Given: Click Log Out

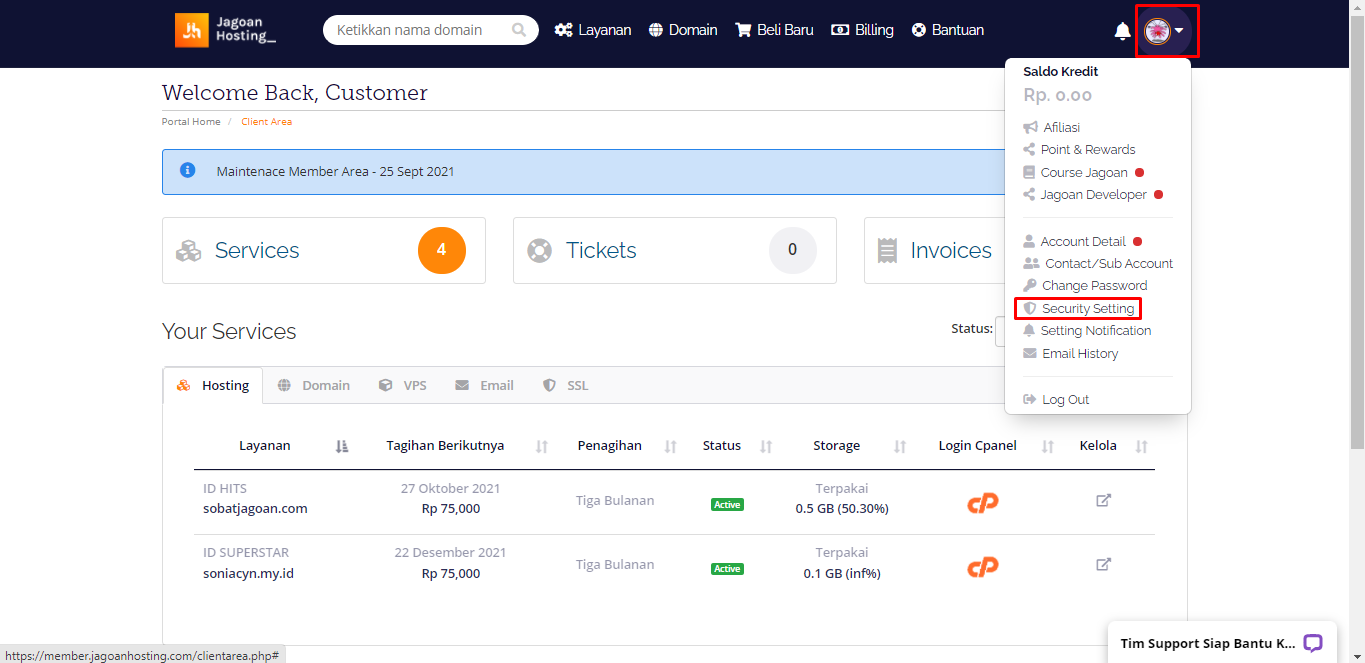Looking at the screenshot, I should tap(1056, 399).
